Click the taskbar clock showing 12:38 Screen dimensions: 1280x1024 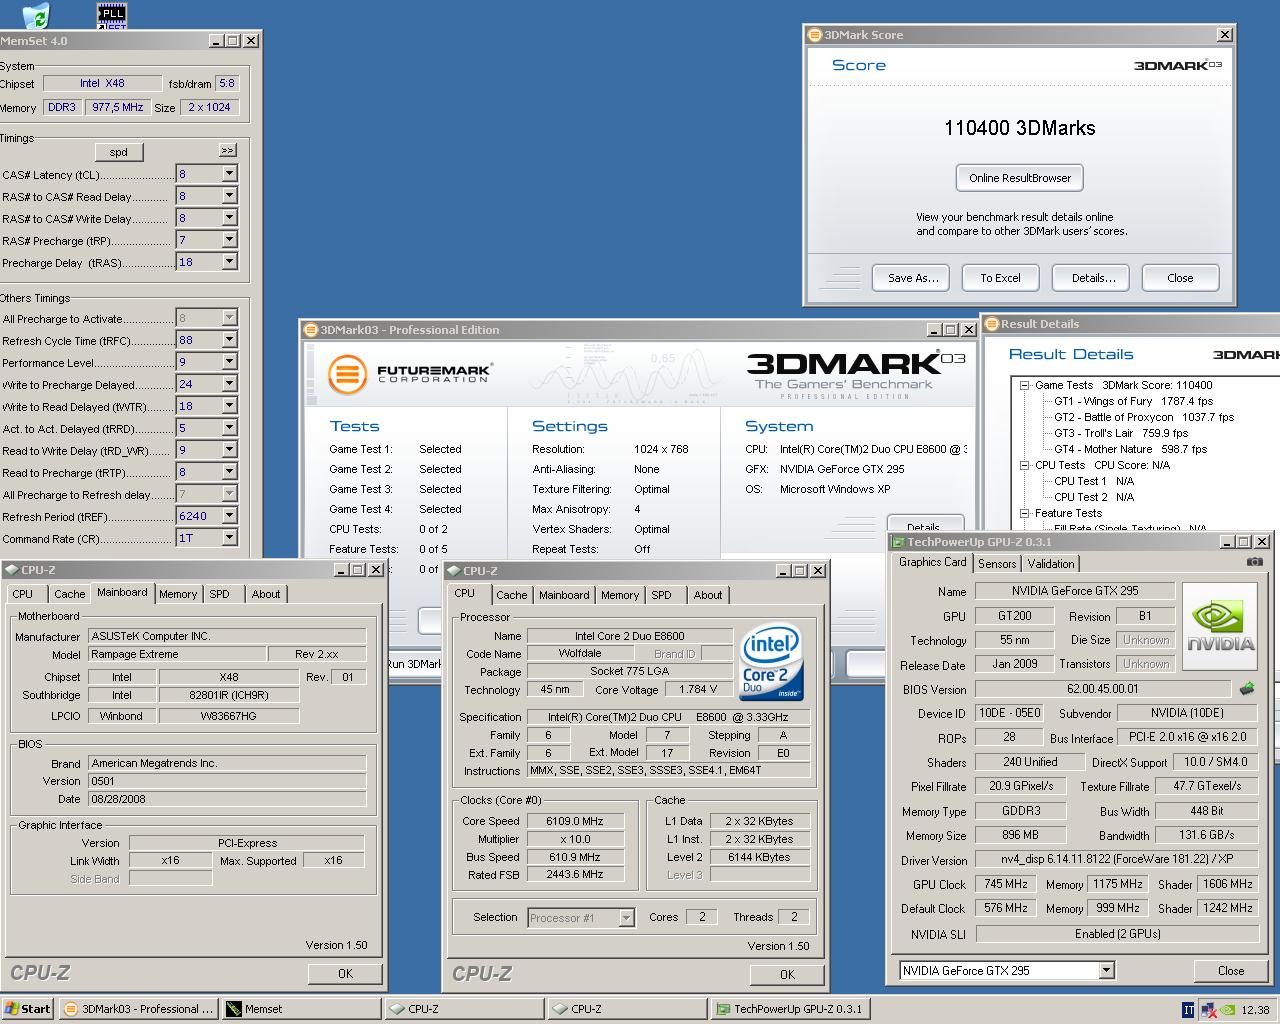(1255, 1010)
